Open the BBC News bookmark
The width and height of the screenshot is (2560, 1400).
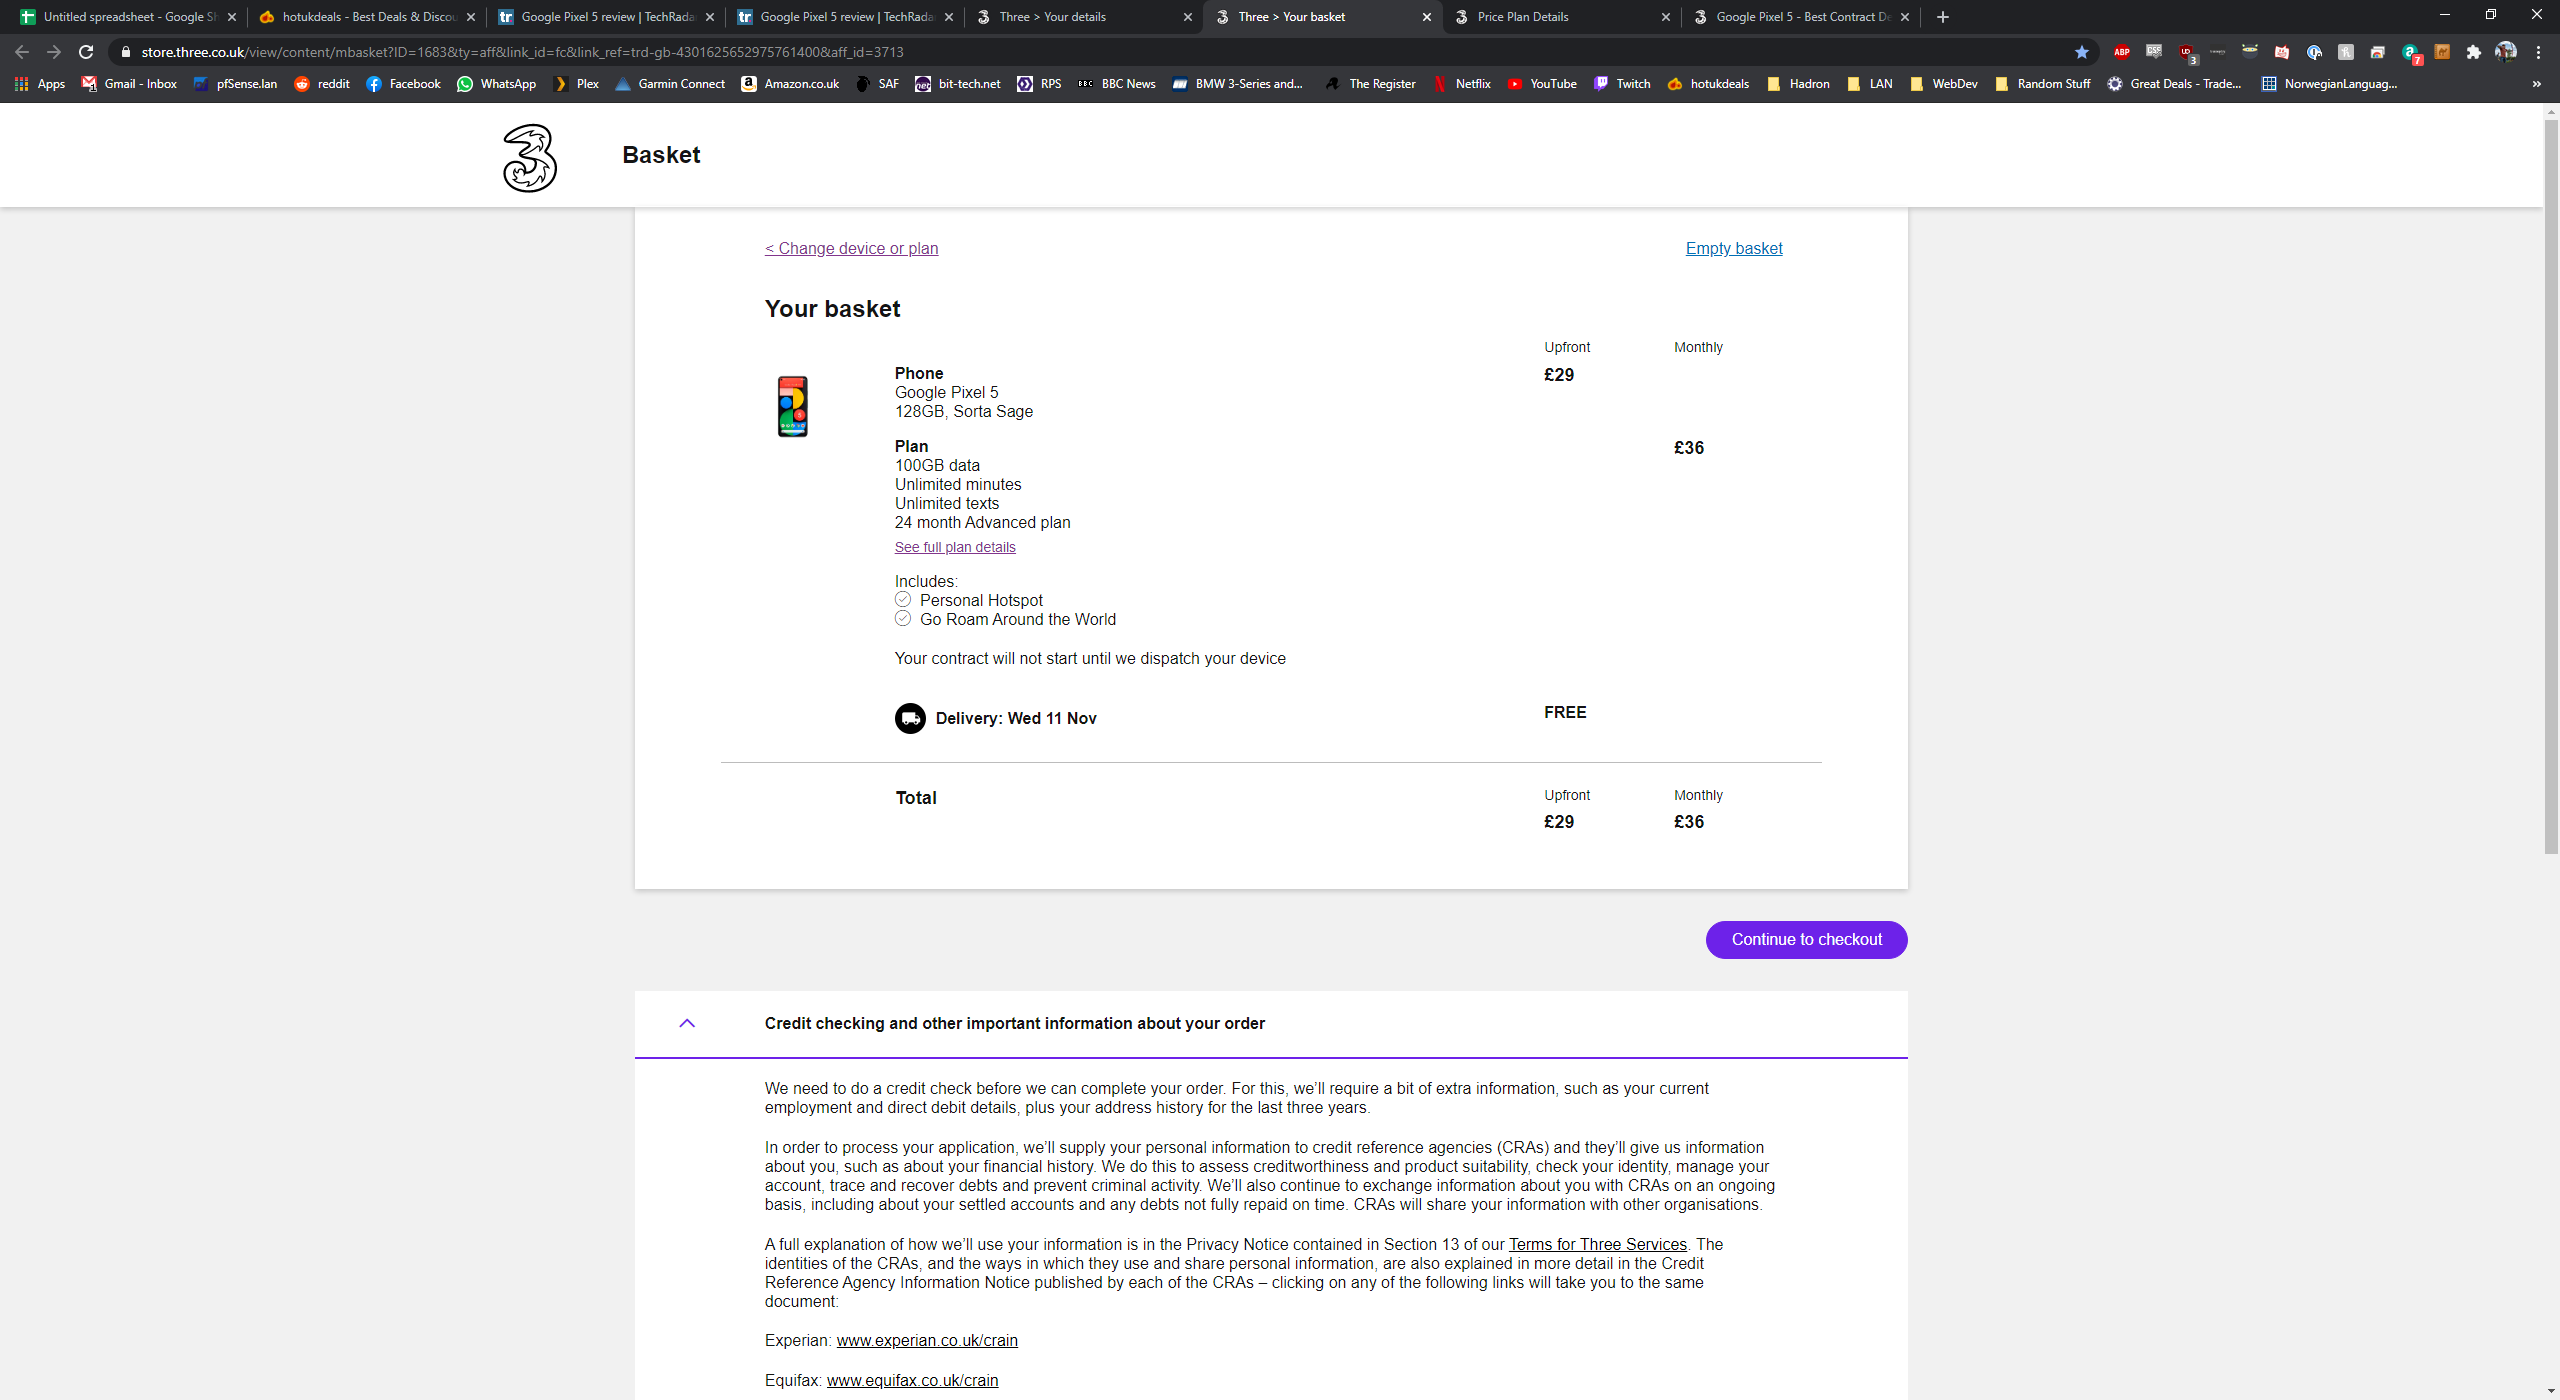point(1117,84)
